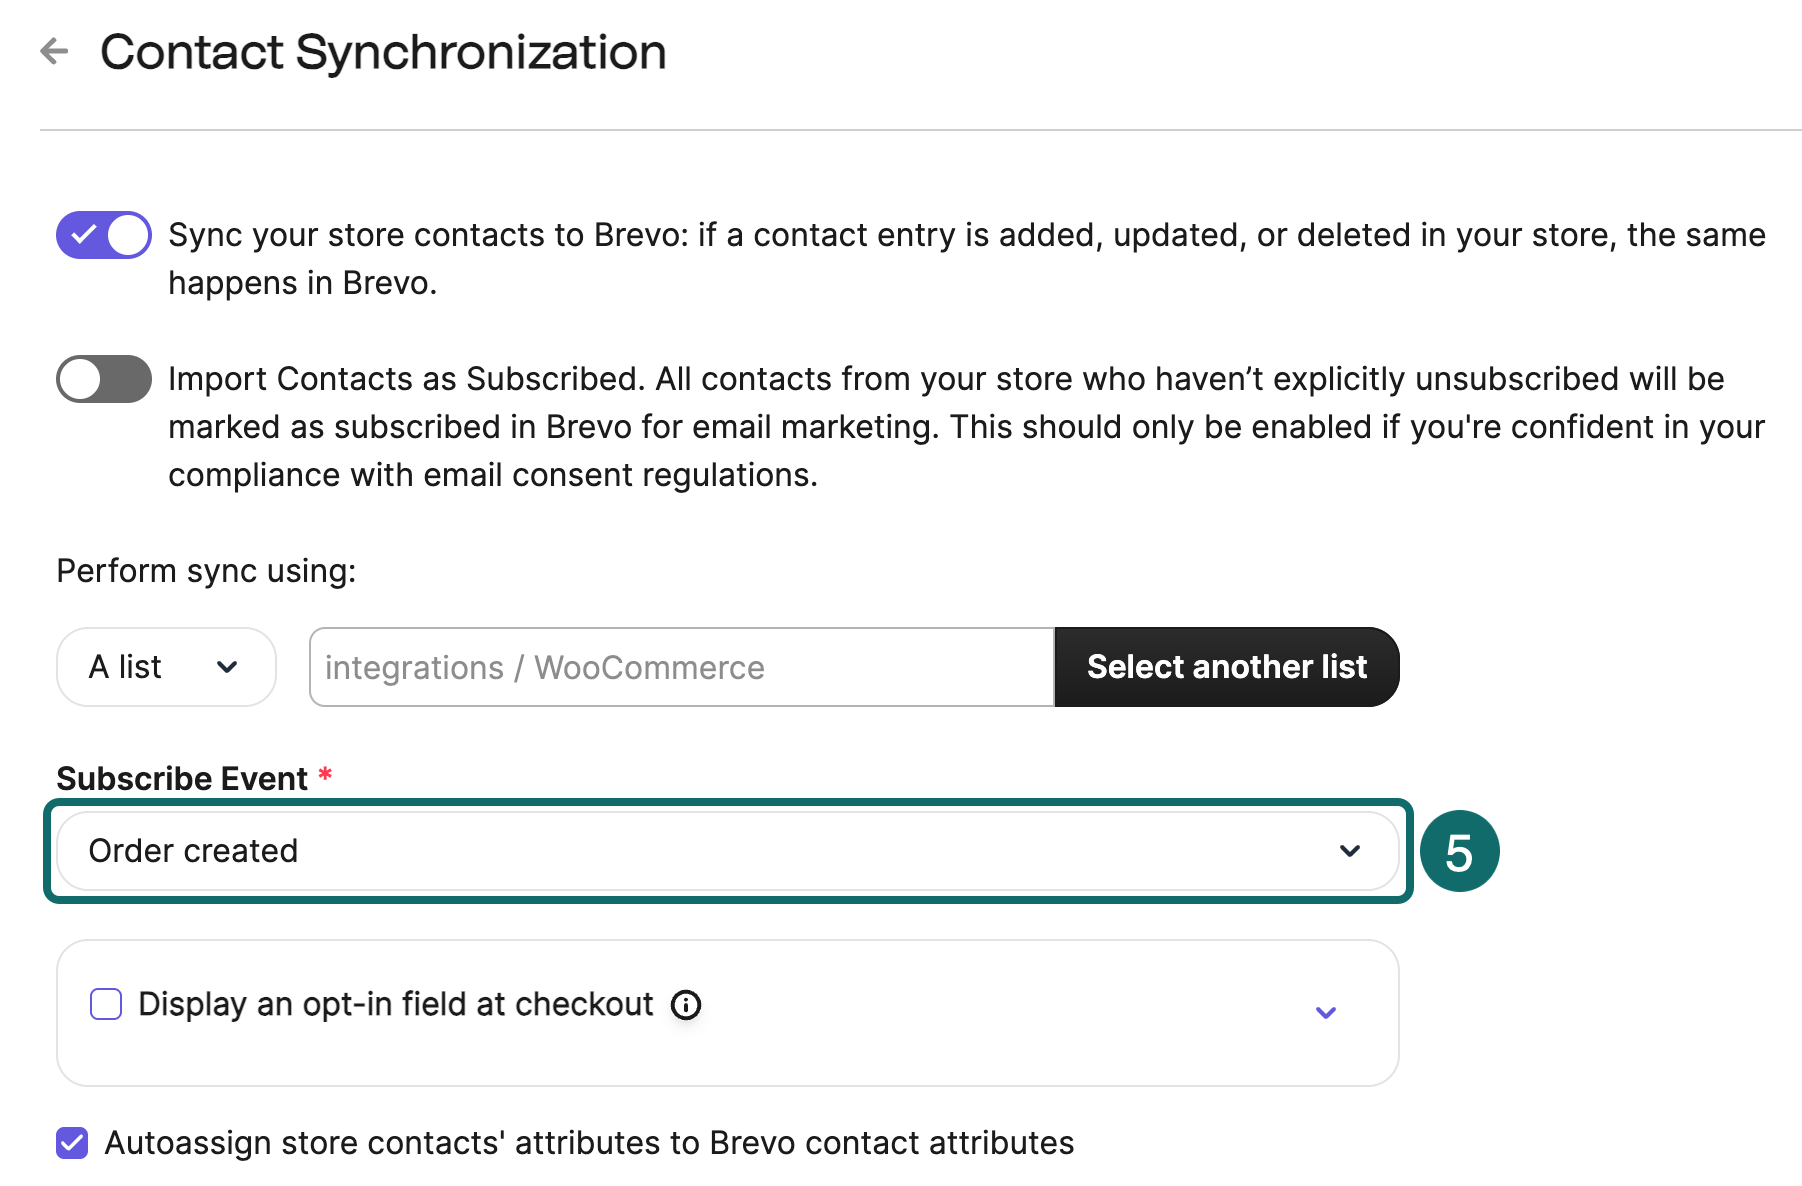Click the green circle labeled 5
Image resolution: width=1802 pixels, height=1186 pixels.
(1459, 851)
